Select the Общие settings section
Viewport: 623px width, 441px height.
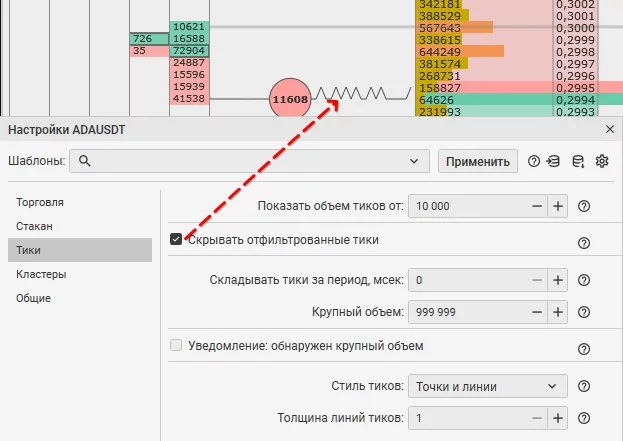coord(79,298)
